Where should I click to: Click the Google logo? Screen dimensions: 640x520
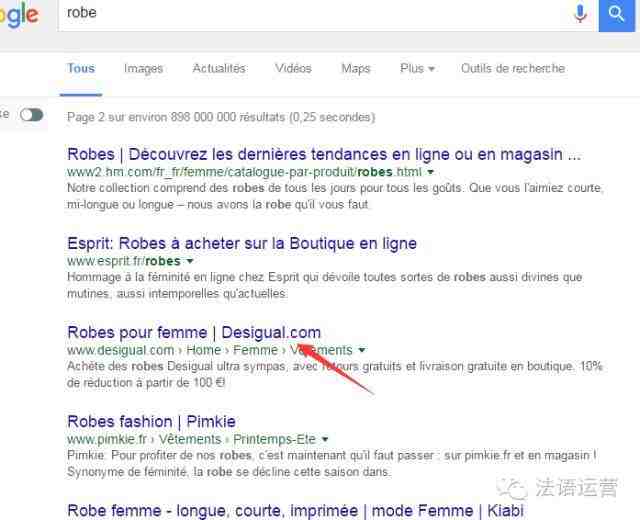pos(19,16)
